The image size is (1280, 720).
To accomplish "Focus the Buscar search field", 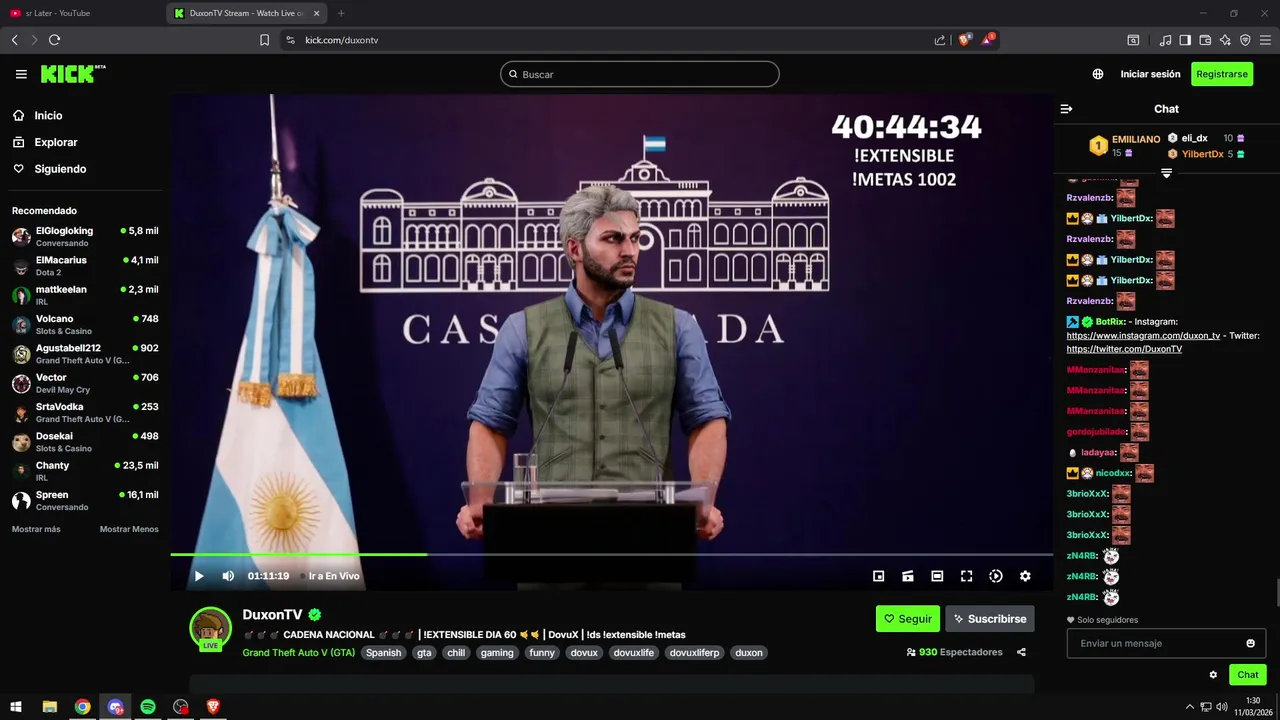I will [x=640, y=74].
